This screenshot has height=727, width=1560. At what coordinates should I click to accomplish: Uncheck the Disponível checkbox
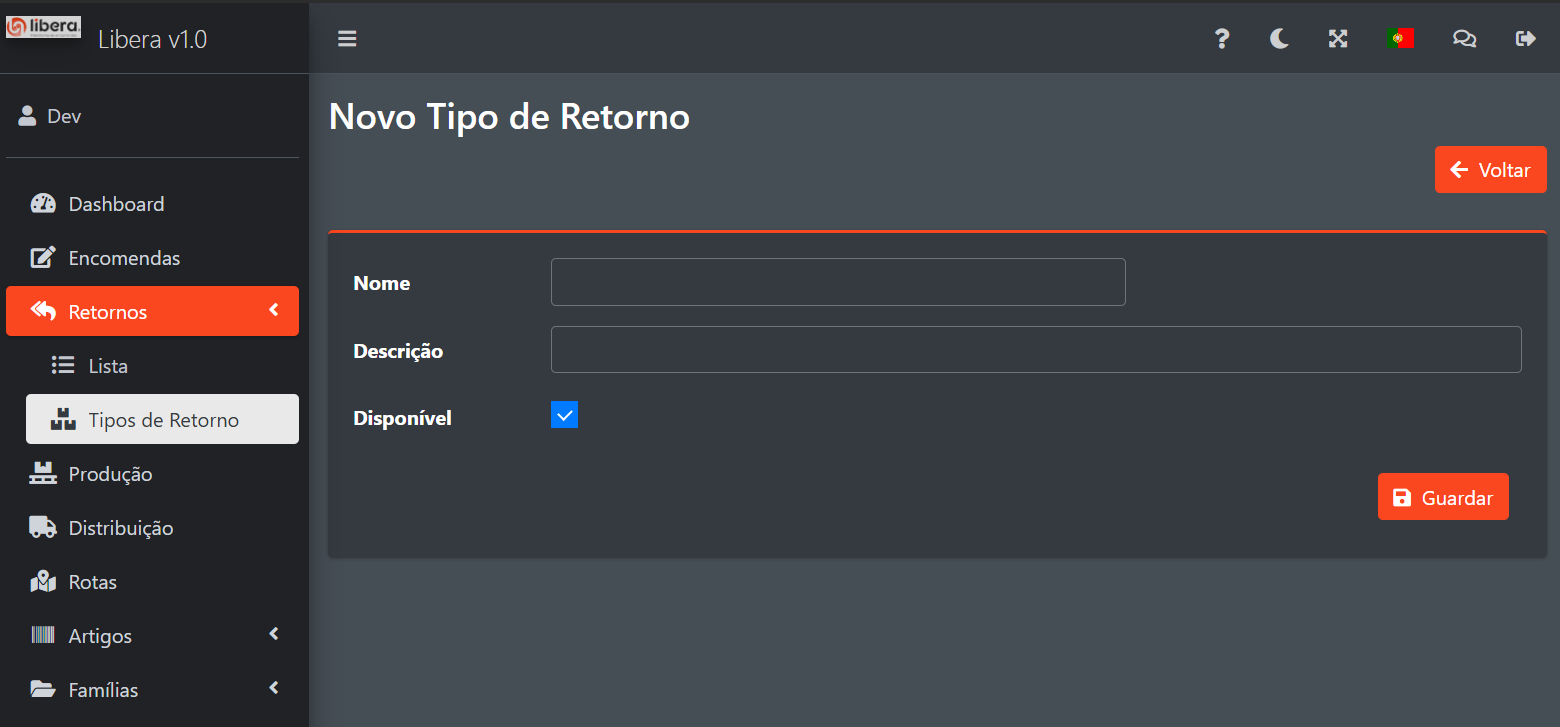click(x=564, y=415)
